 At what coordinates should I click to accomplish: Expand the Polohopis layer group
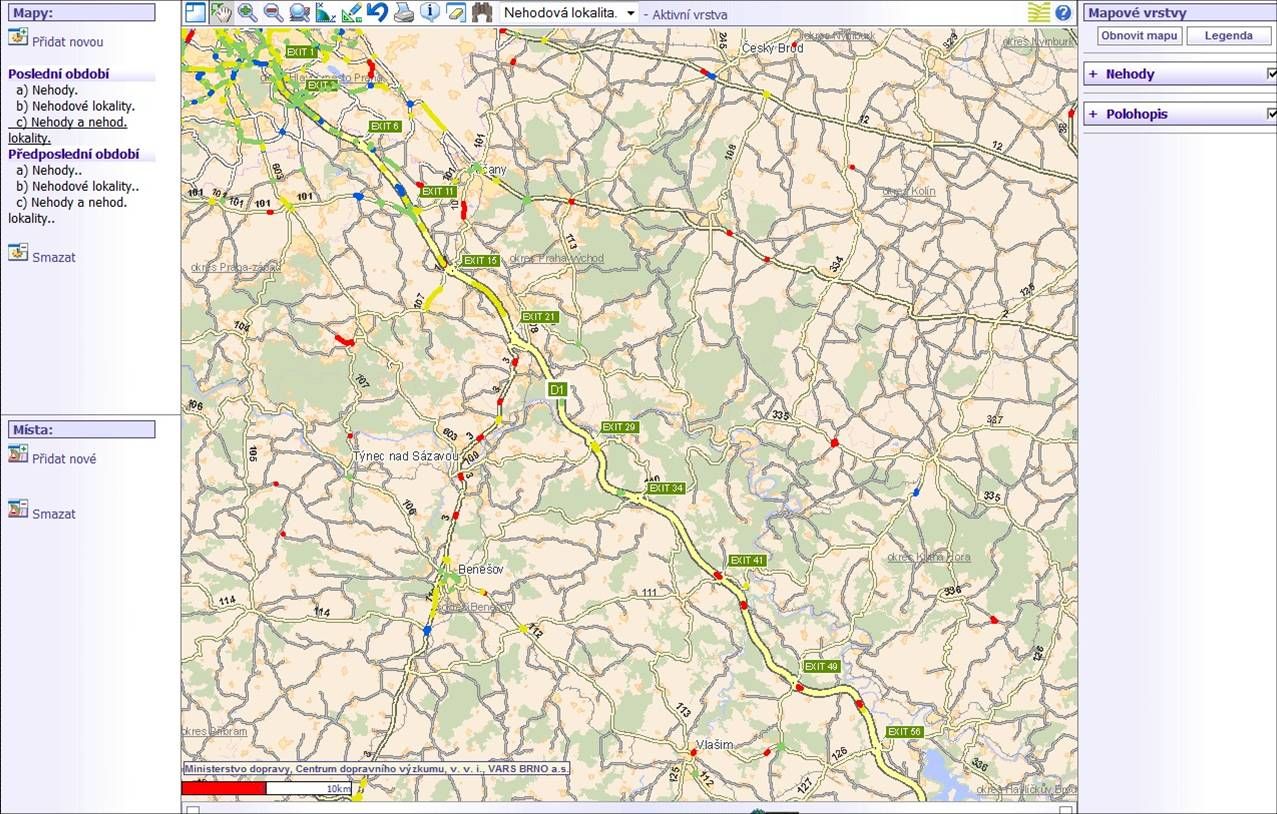1094,114
